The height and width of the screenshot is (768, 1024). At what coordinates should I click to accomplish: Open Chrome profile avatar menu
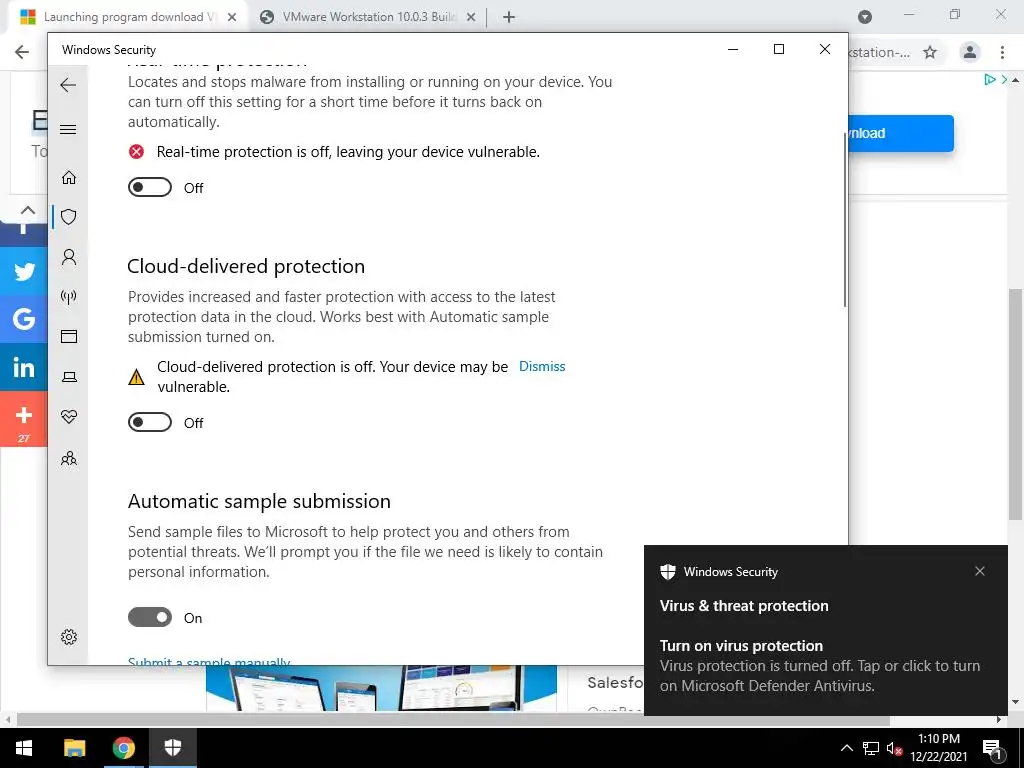pyautogui.click(x=970, y=52)
